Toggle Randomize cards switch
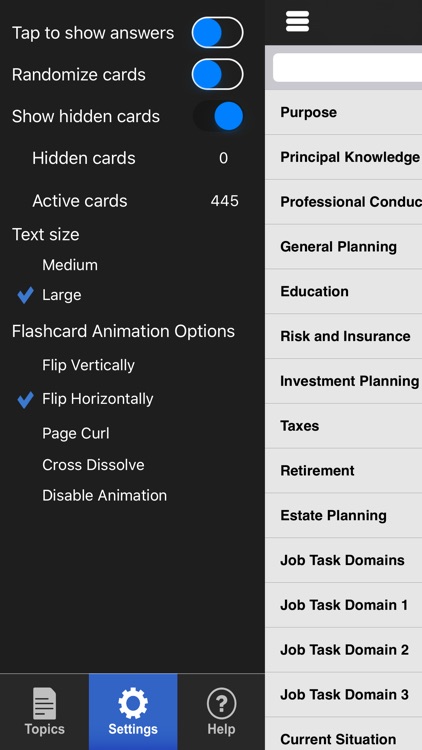 [218, 74]
